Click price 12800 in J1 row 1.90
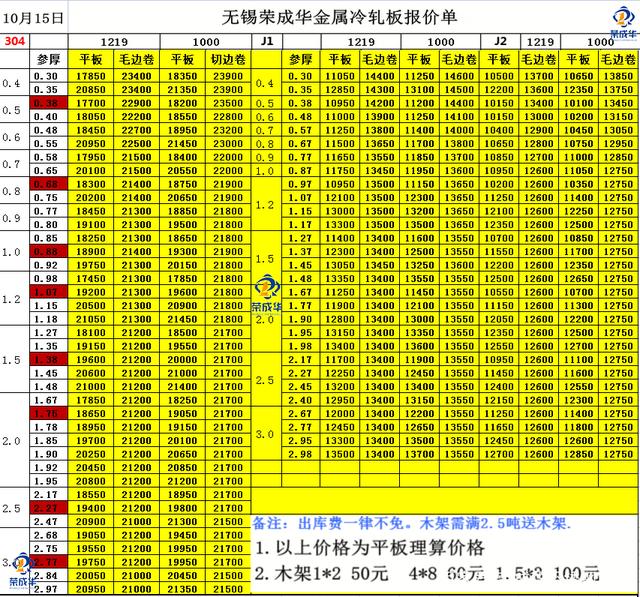The image size is (640, 597). (x=340, y=319)
